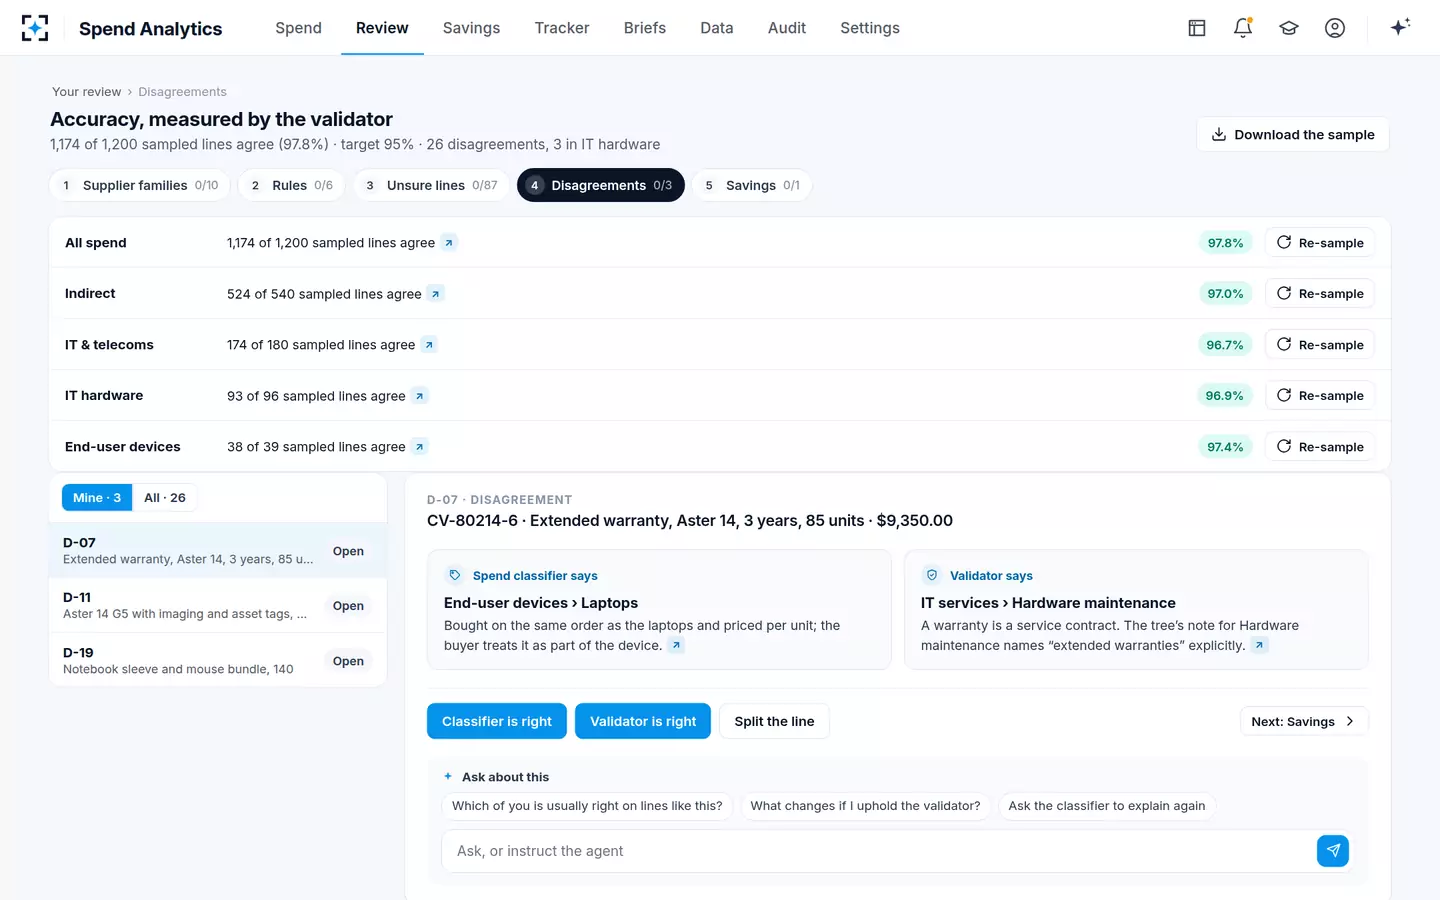Open the user account profile icon
Viewport: 1440px width, 900px height.
click(x=1335, y=28)
